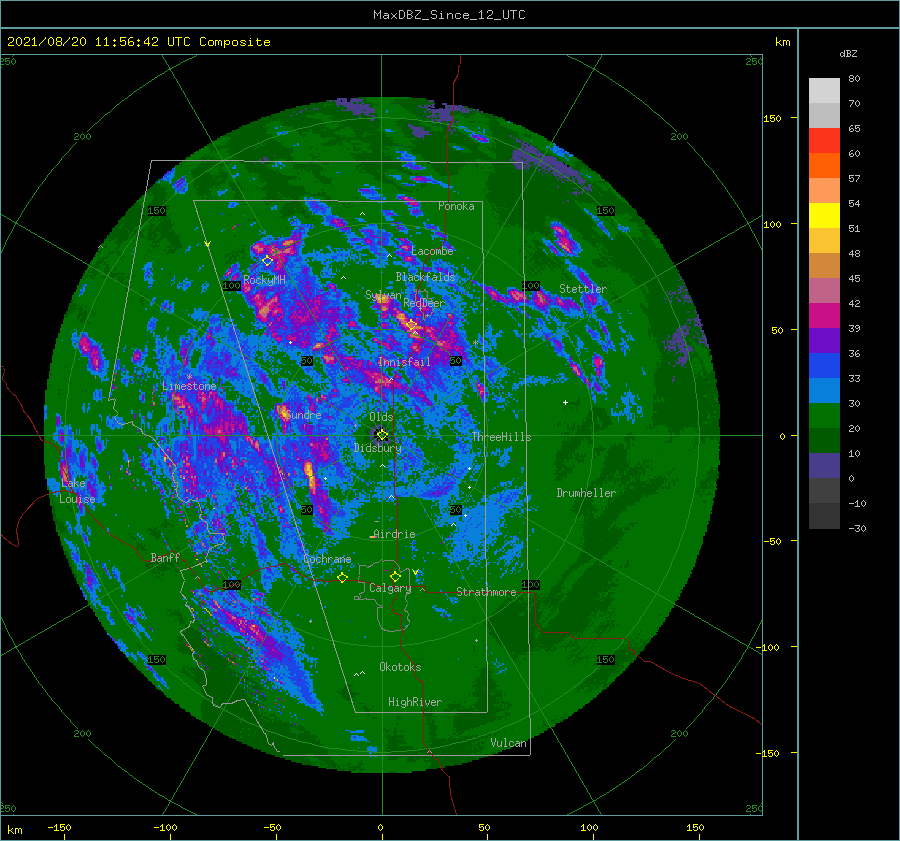Click the 150 tick label on the right axis
Viewport: 900px width, 841px height.
coord(772,118)
